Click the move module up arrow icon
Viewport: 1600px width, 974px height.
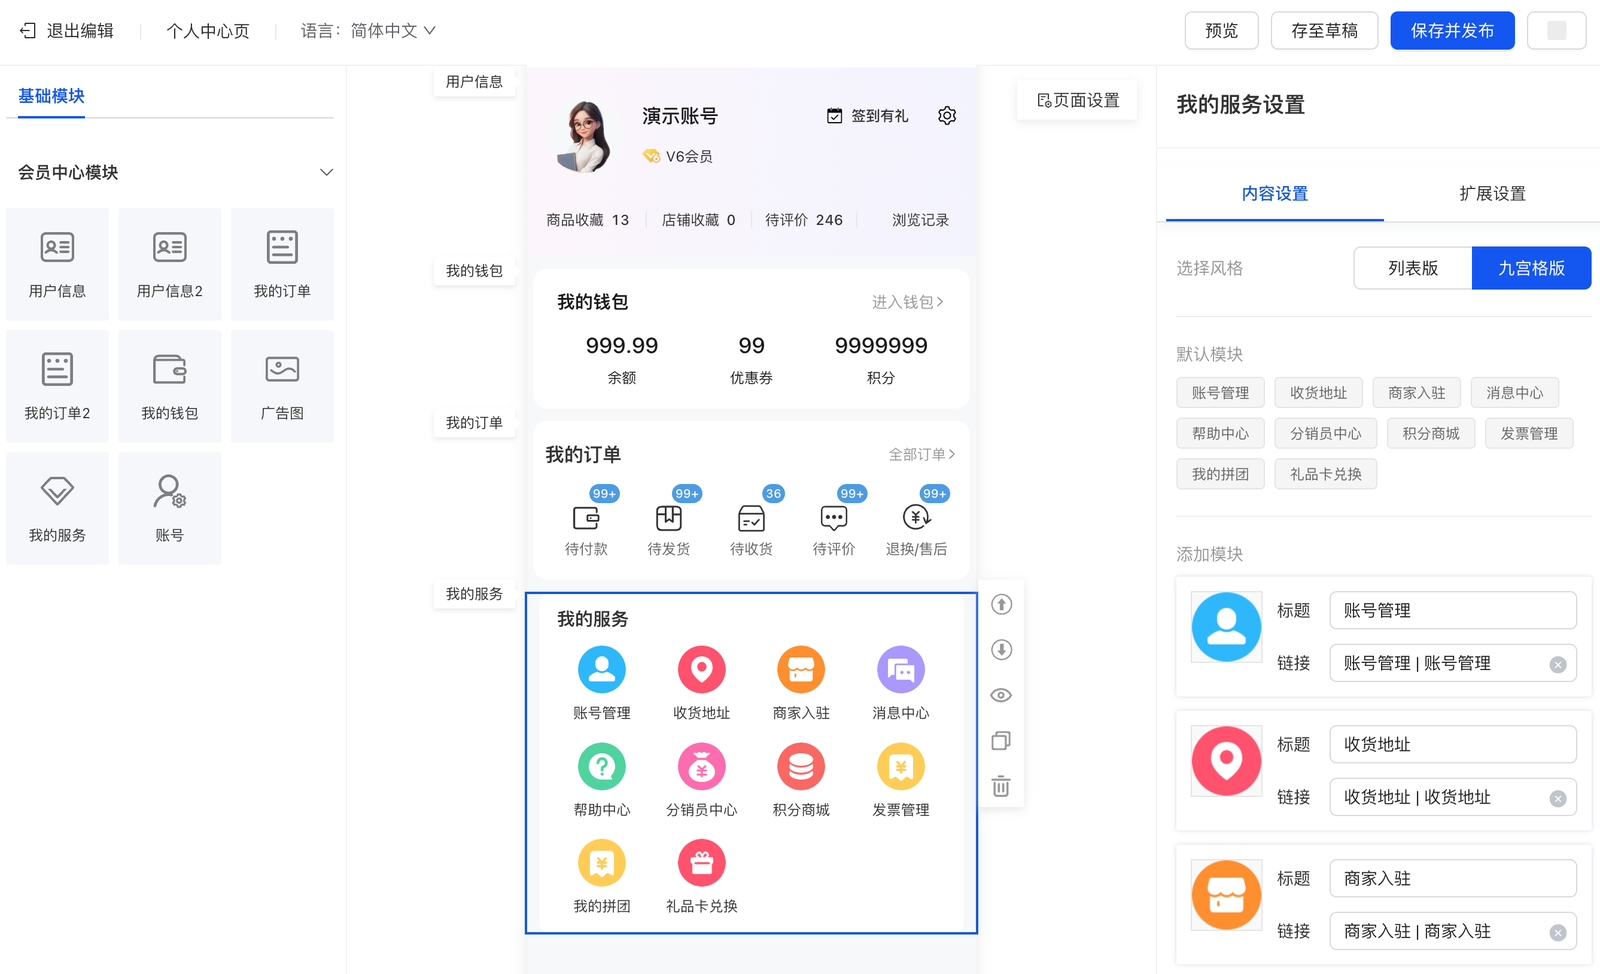click(1001, 605)
